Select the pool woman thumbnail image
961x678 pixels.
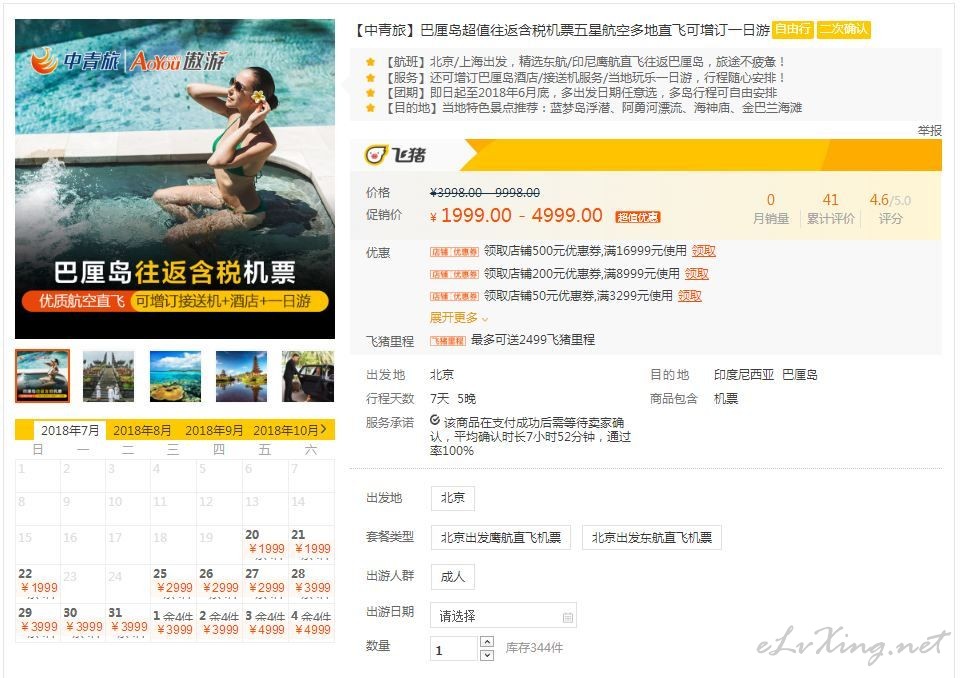pyautogui.click(x=43, y=376)
